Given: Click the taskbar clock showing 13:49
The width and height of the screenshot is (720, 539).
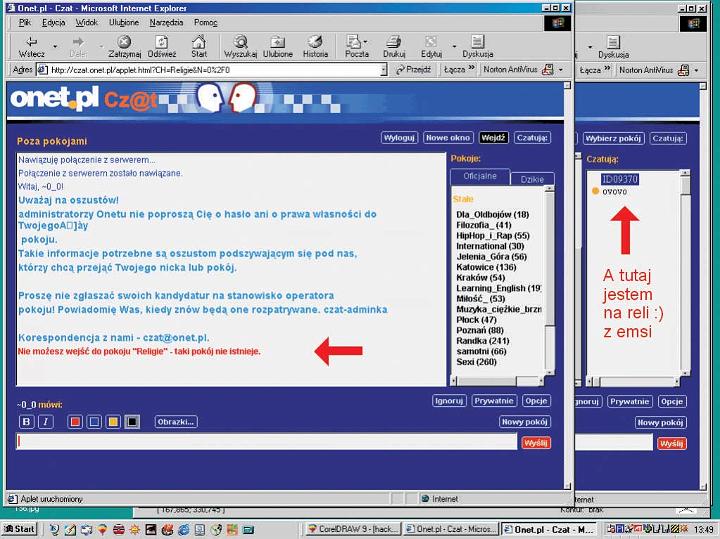Looking at the screenshot, I should pyautogui.click(x=703, y=530).
